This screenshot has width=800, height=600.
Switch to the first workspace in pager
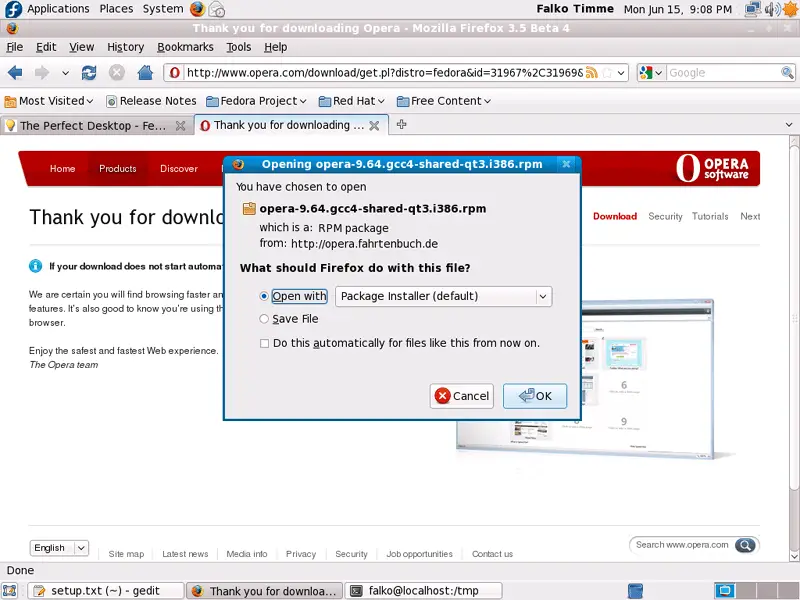[724, 591]
